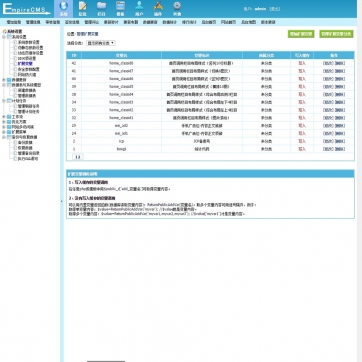Click the folder icon beside 工作流 tree node

(x=9, y=117)
